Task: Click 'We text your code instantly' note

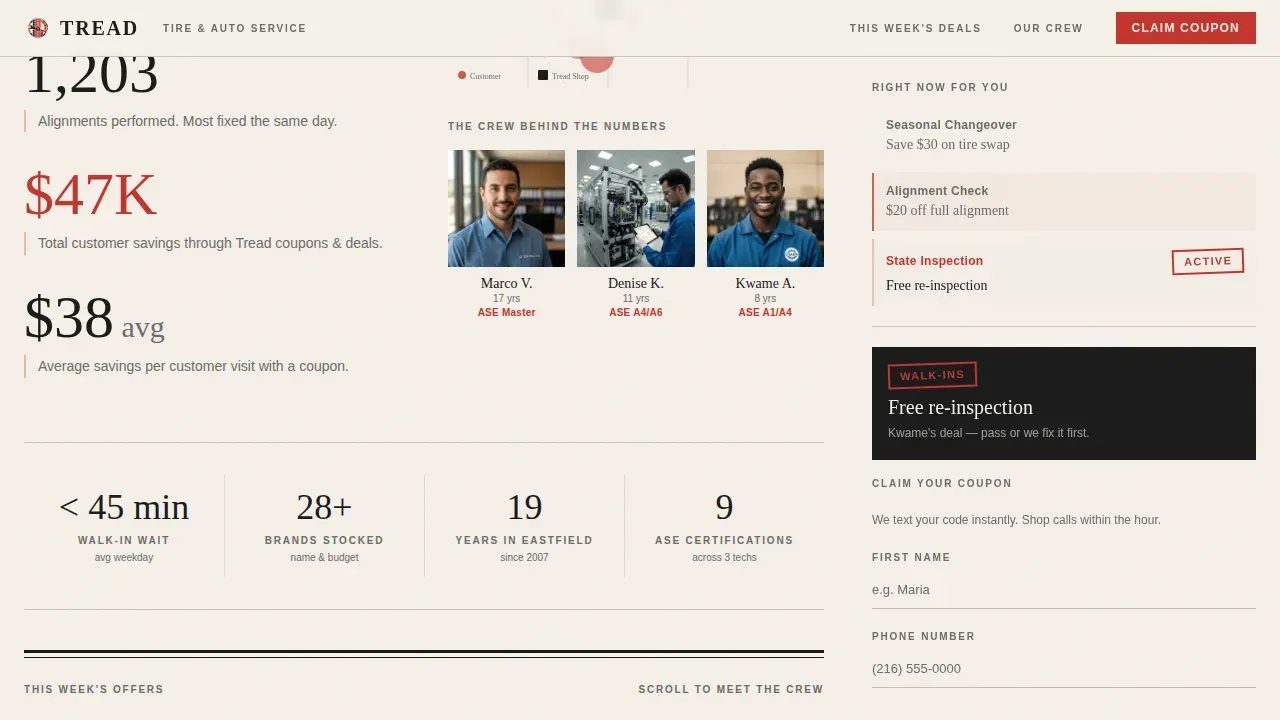Action: tap(1016, 520)
